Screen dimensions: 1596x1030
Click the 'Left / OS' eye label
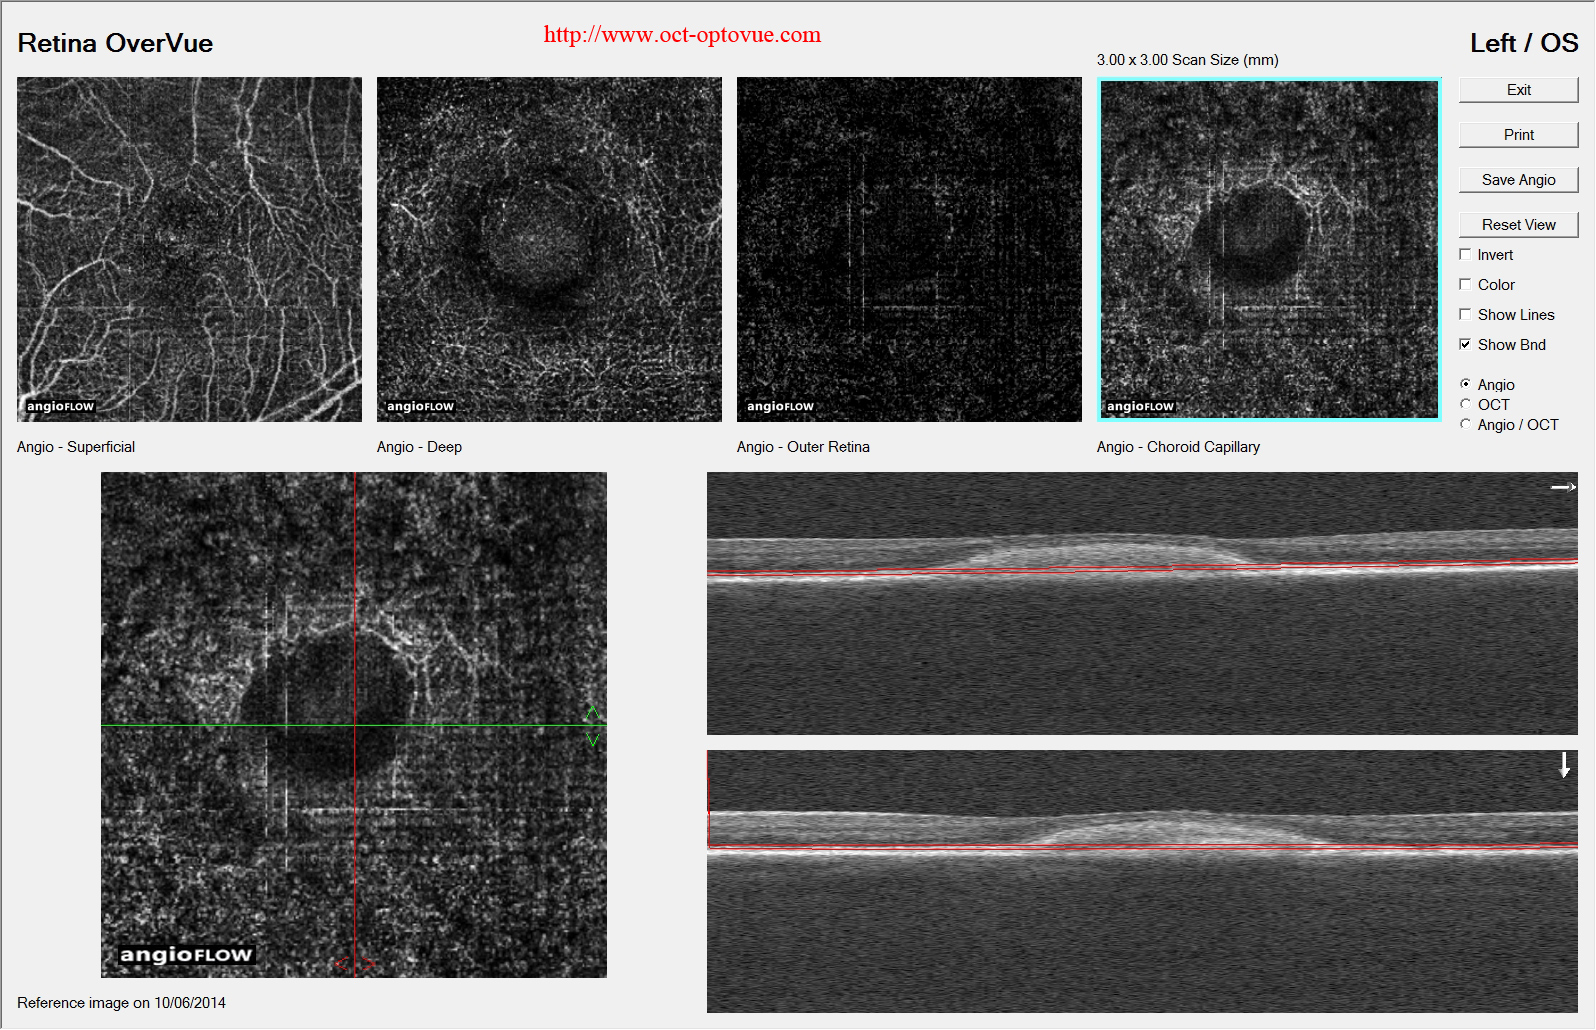(x=1524, y=43)
